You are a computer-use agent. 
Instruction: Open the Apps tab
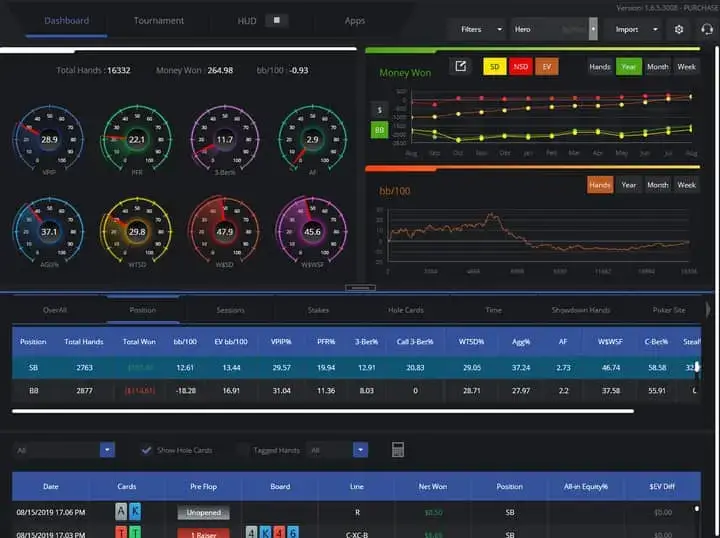click(x=354, y=21)
